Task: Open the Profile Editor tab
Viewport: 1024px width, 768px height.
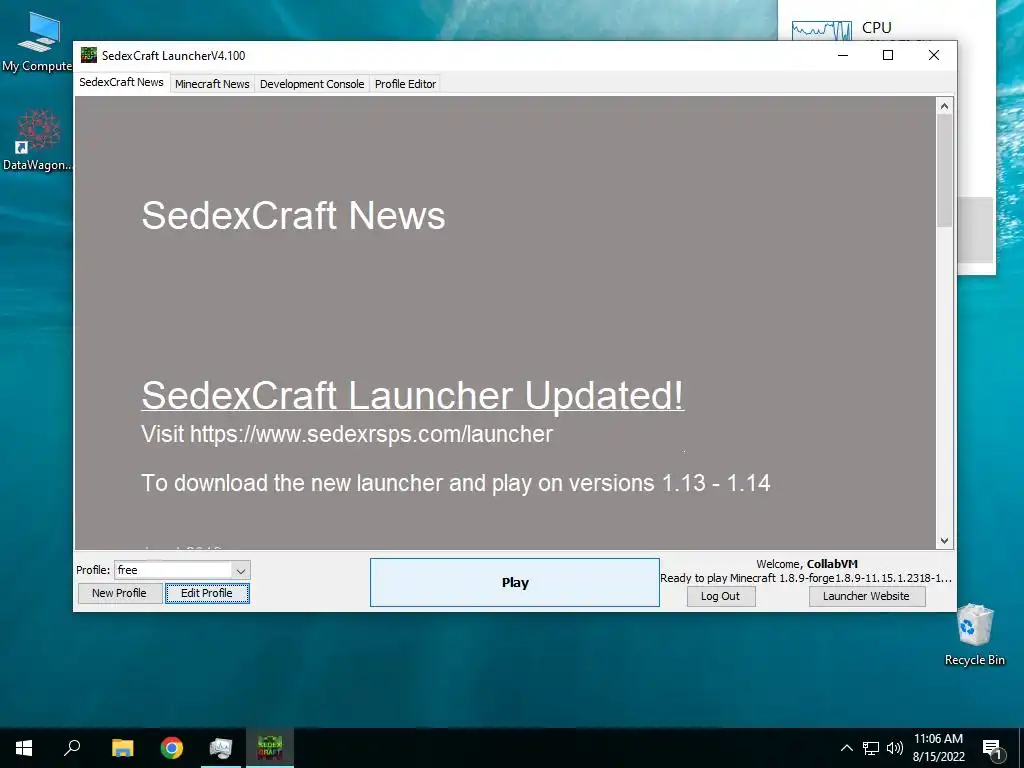Action: (405, 84)
